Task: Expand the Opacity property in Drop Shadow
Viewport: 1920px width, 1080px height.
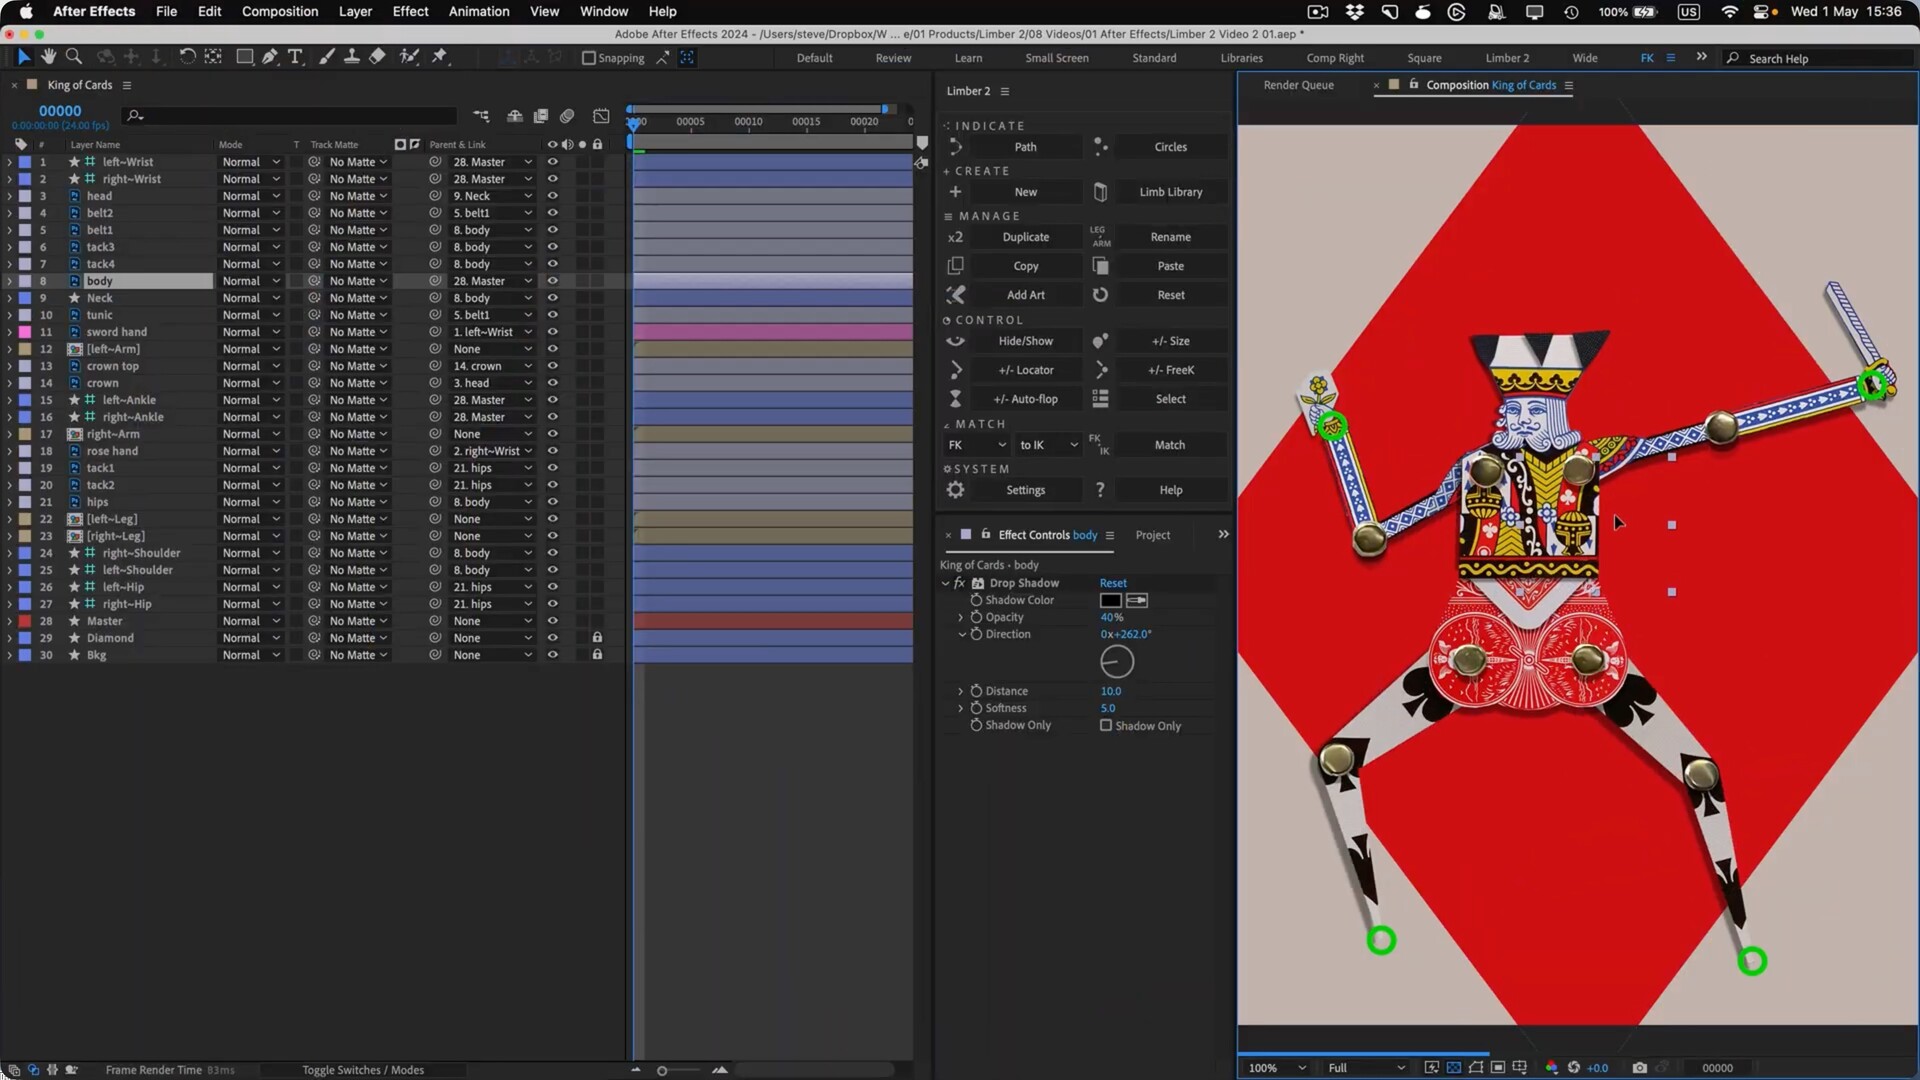Action: click(961, 617)
